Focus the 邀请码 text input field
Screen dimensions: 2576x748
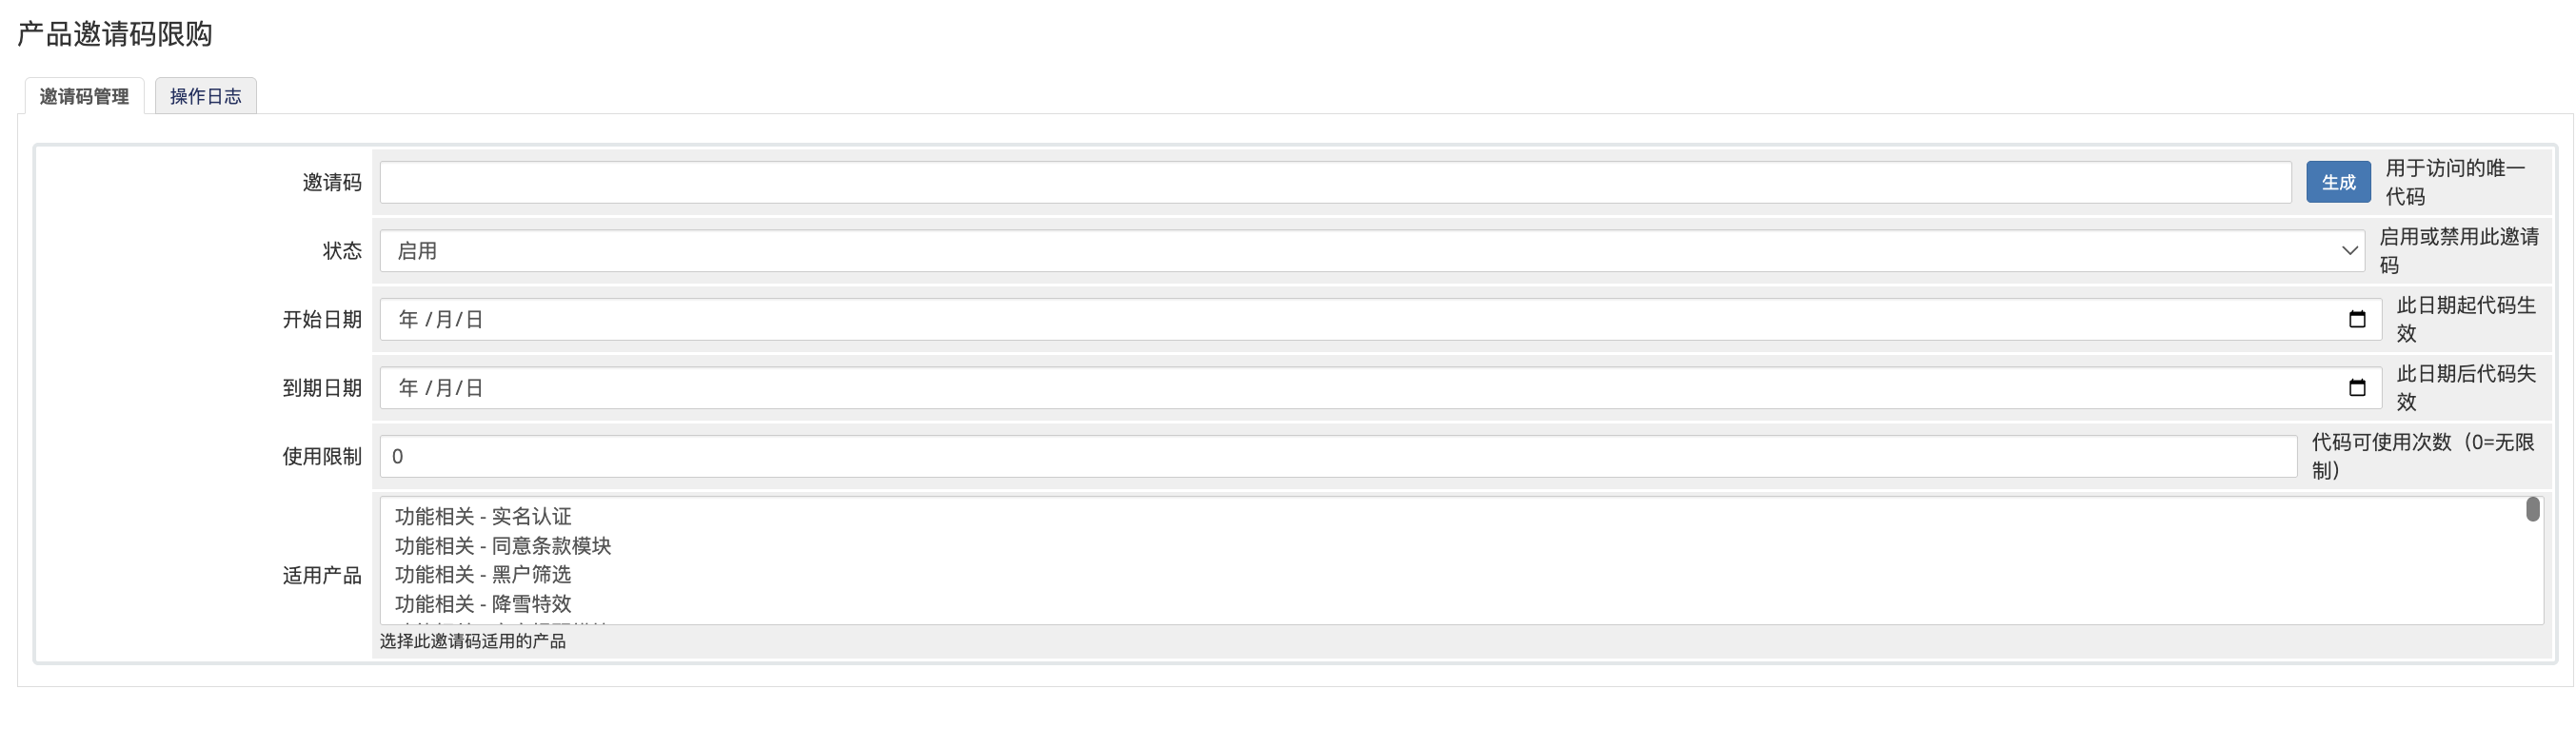[x=1334, y=182]
